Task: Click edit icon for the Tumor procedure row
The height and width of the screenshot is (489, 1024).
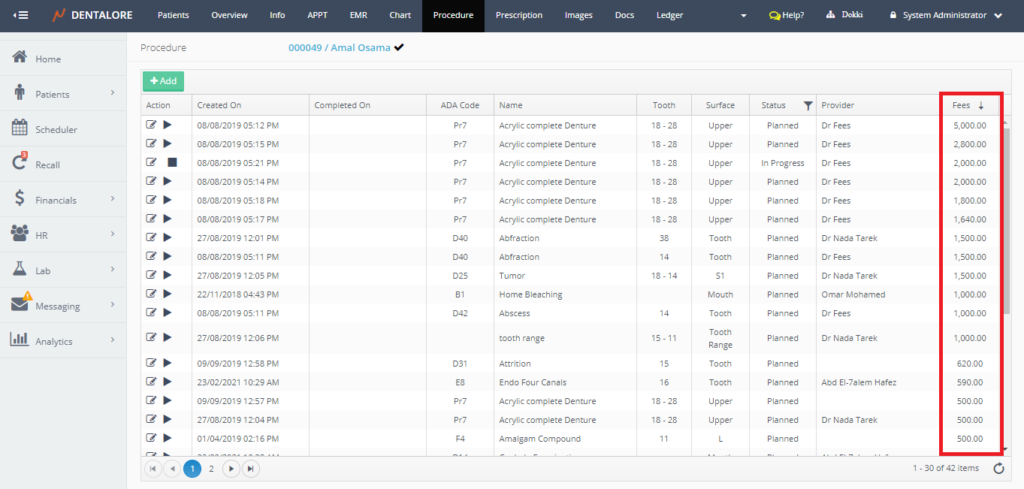Action: pyautogui.click(x=151, y=275)
